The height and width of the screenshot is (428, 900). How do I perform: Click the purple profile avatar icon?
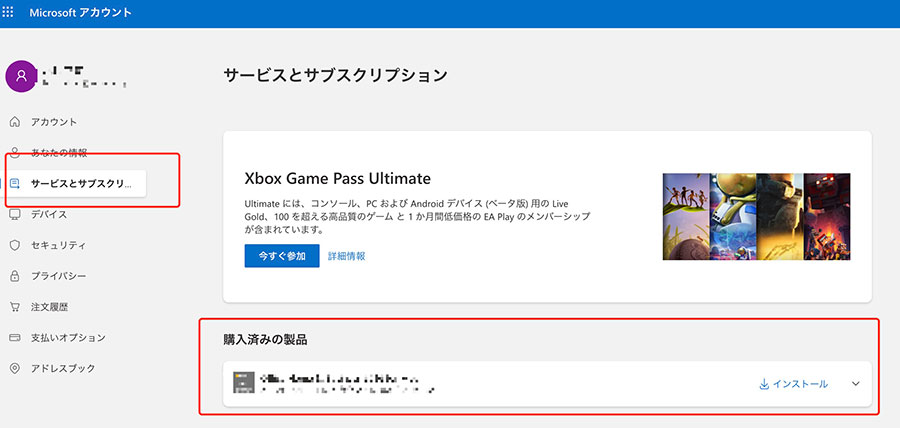(x=19, y=74)
